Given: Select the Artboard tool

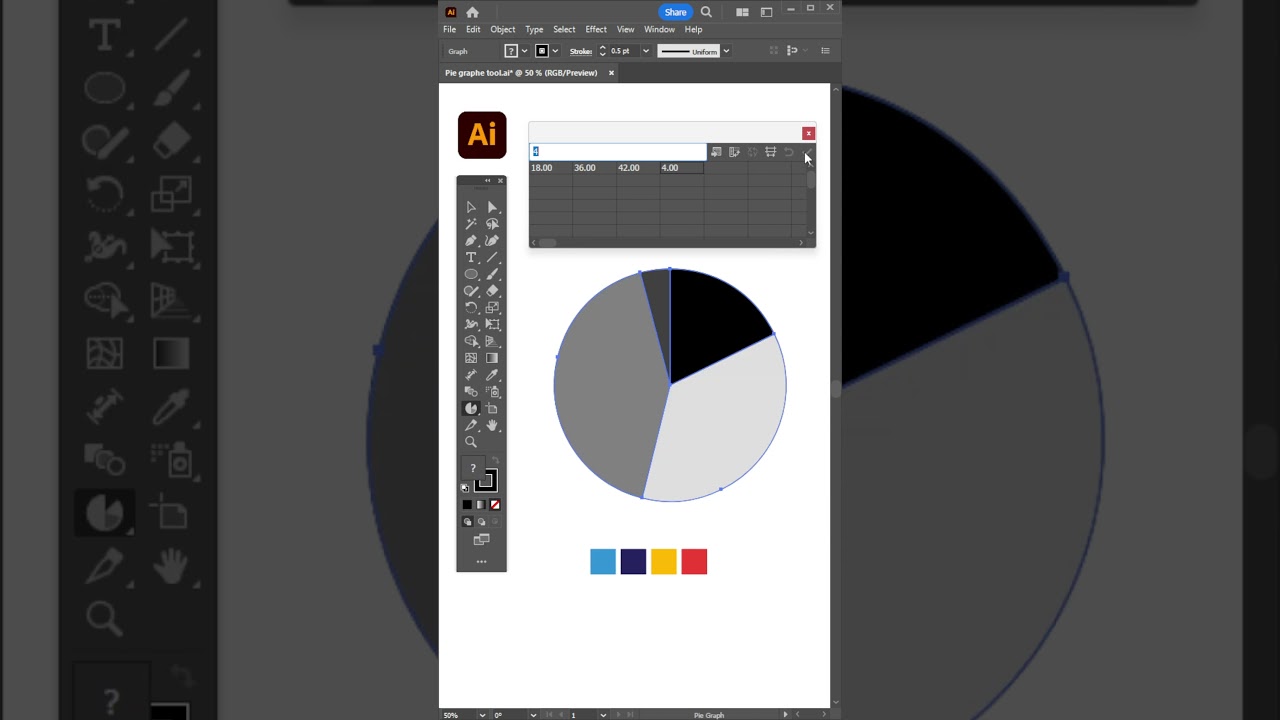Looking at the screenshot, I should tap(492, 408).
